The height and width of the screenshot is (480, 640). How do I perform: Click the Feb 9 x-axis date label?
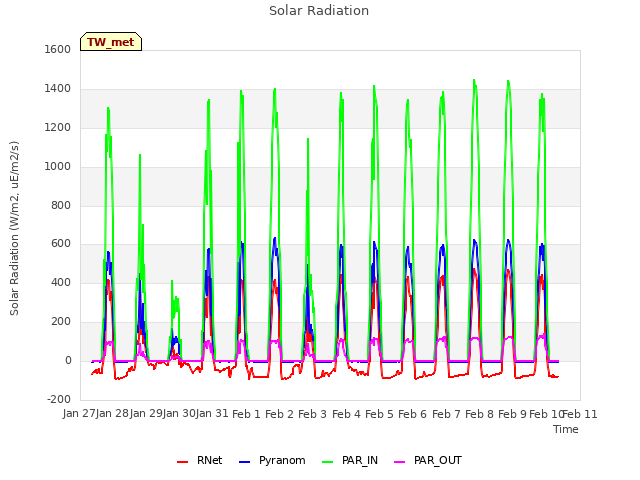pos(513,414)
